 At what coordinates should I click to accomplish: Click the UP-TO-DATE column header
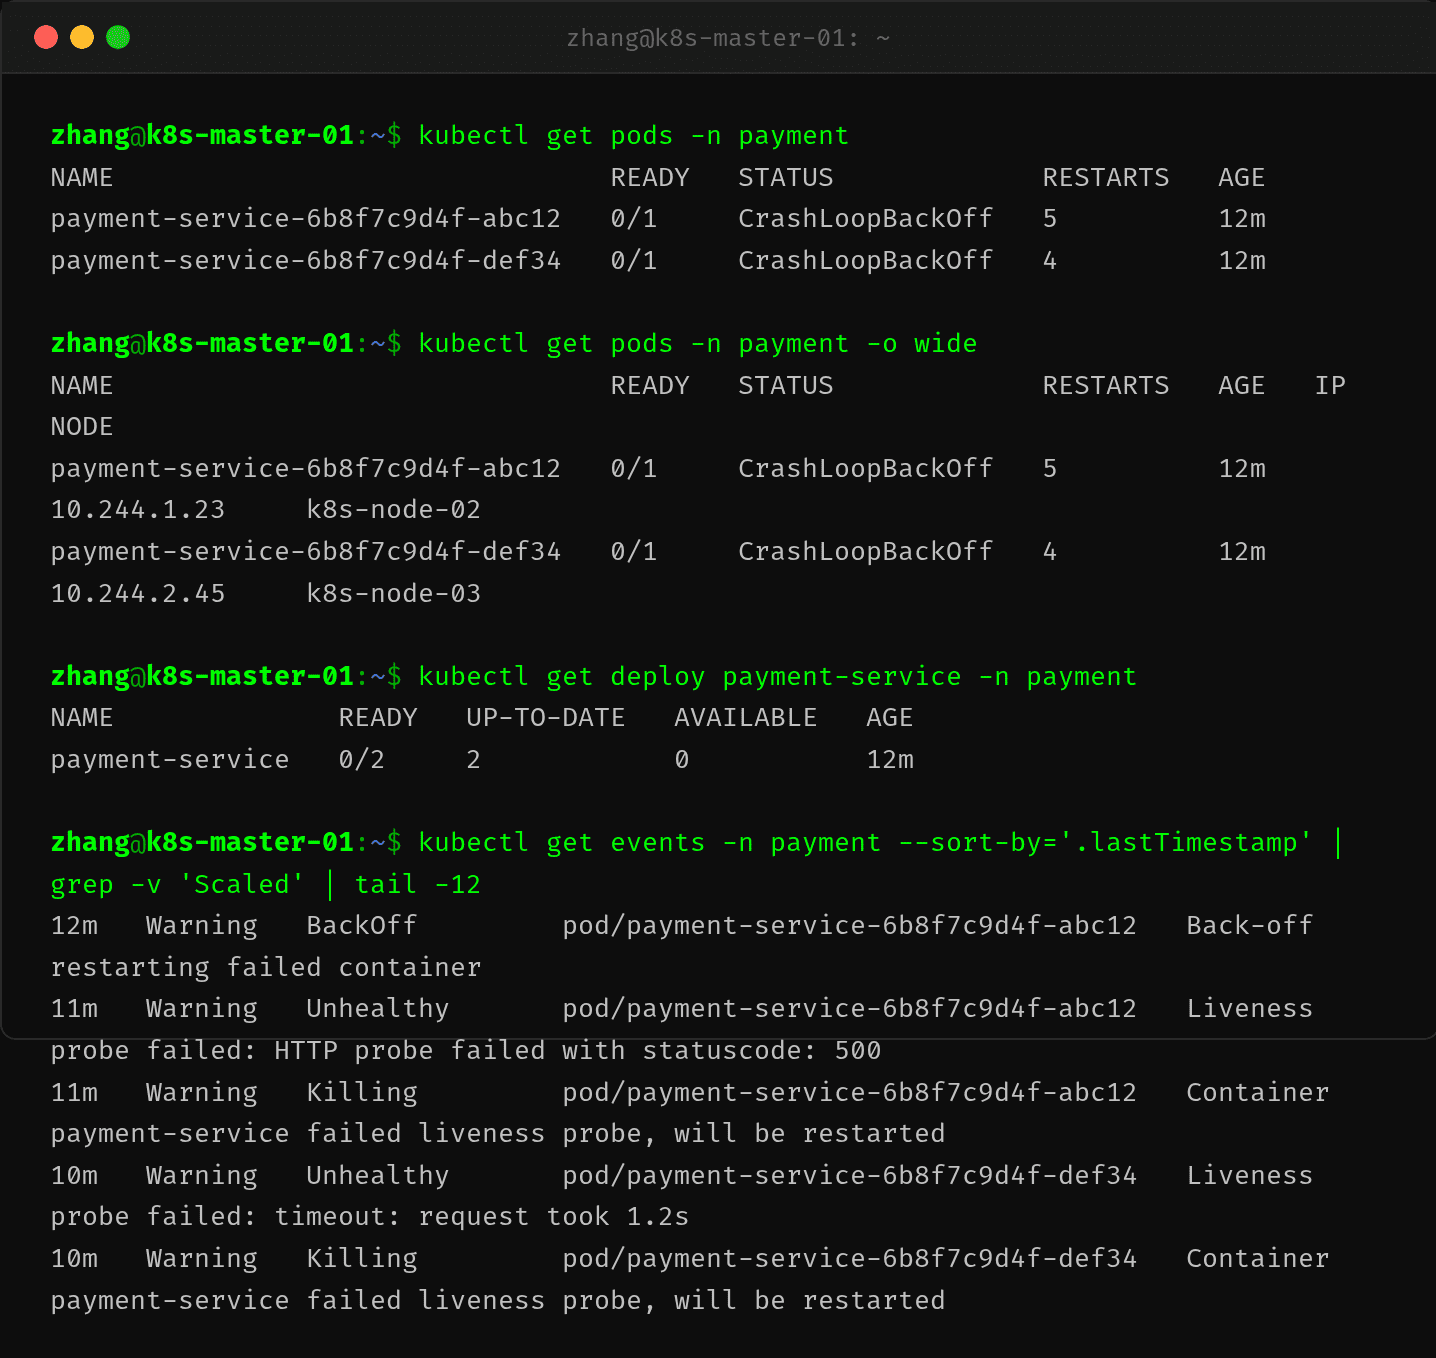click(545, 717)
